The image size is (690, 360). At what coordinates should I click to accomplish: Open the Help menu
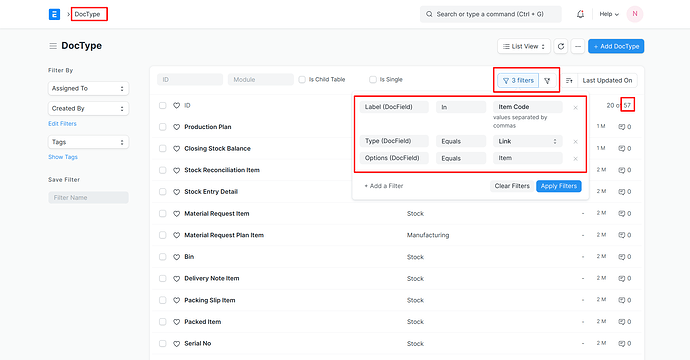pos(609,14)
